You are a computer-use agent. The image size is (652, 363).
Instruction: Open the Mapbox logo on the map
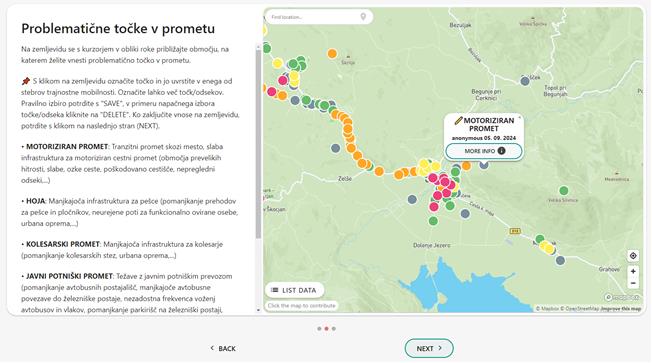[x=622, y=297]
